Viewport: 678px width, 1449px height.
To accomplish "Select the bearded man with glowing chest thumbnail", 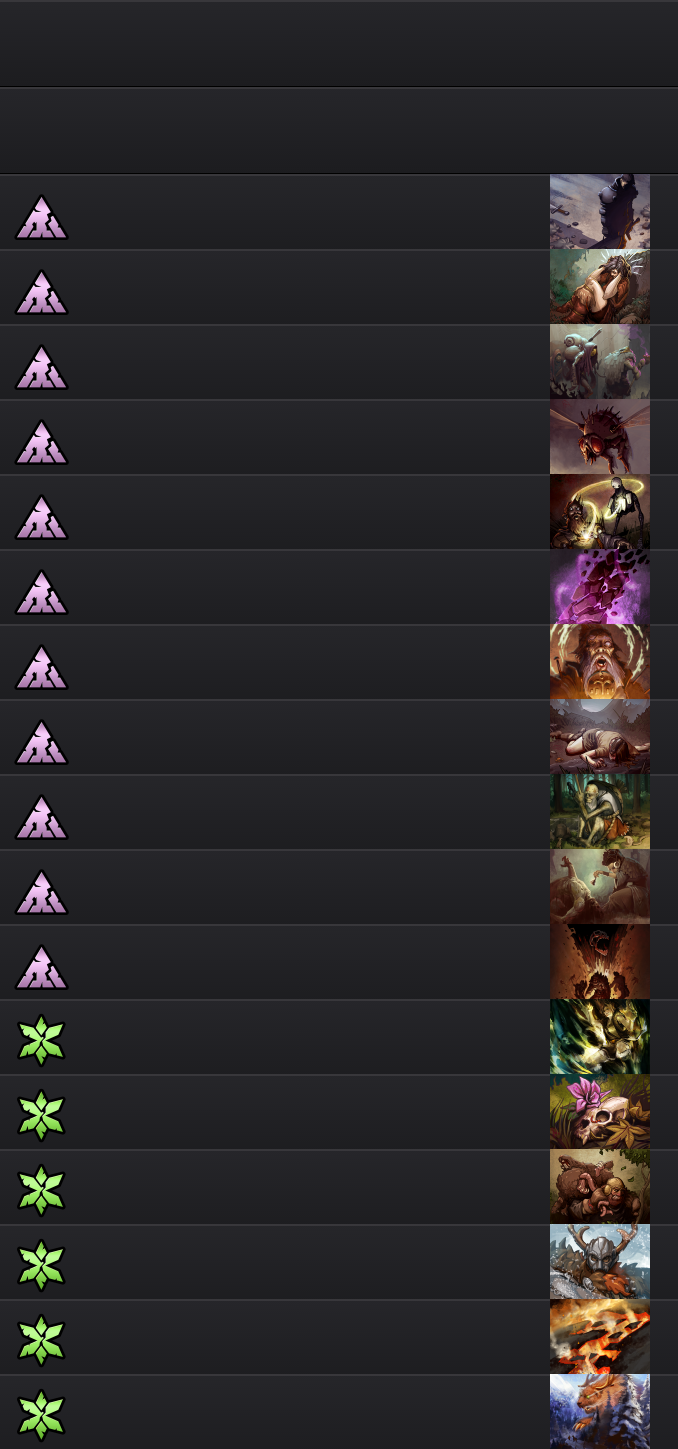I will coord(600,662).
